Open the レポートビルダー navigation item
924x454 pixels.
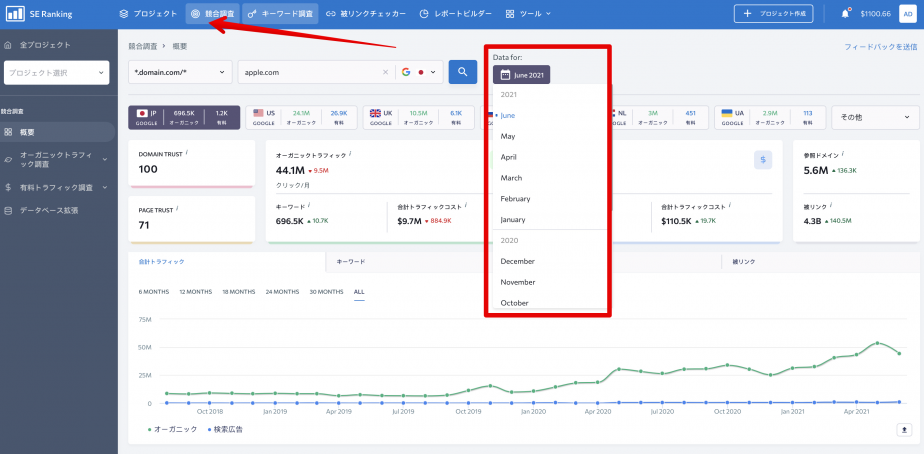point(456,14)
